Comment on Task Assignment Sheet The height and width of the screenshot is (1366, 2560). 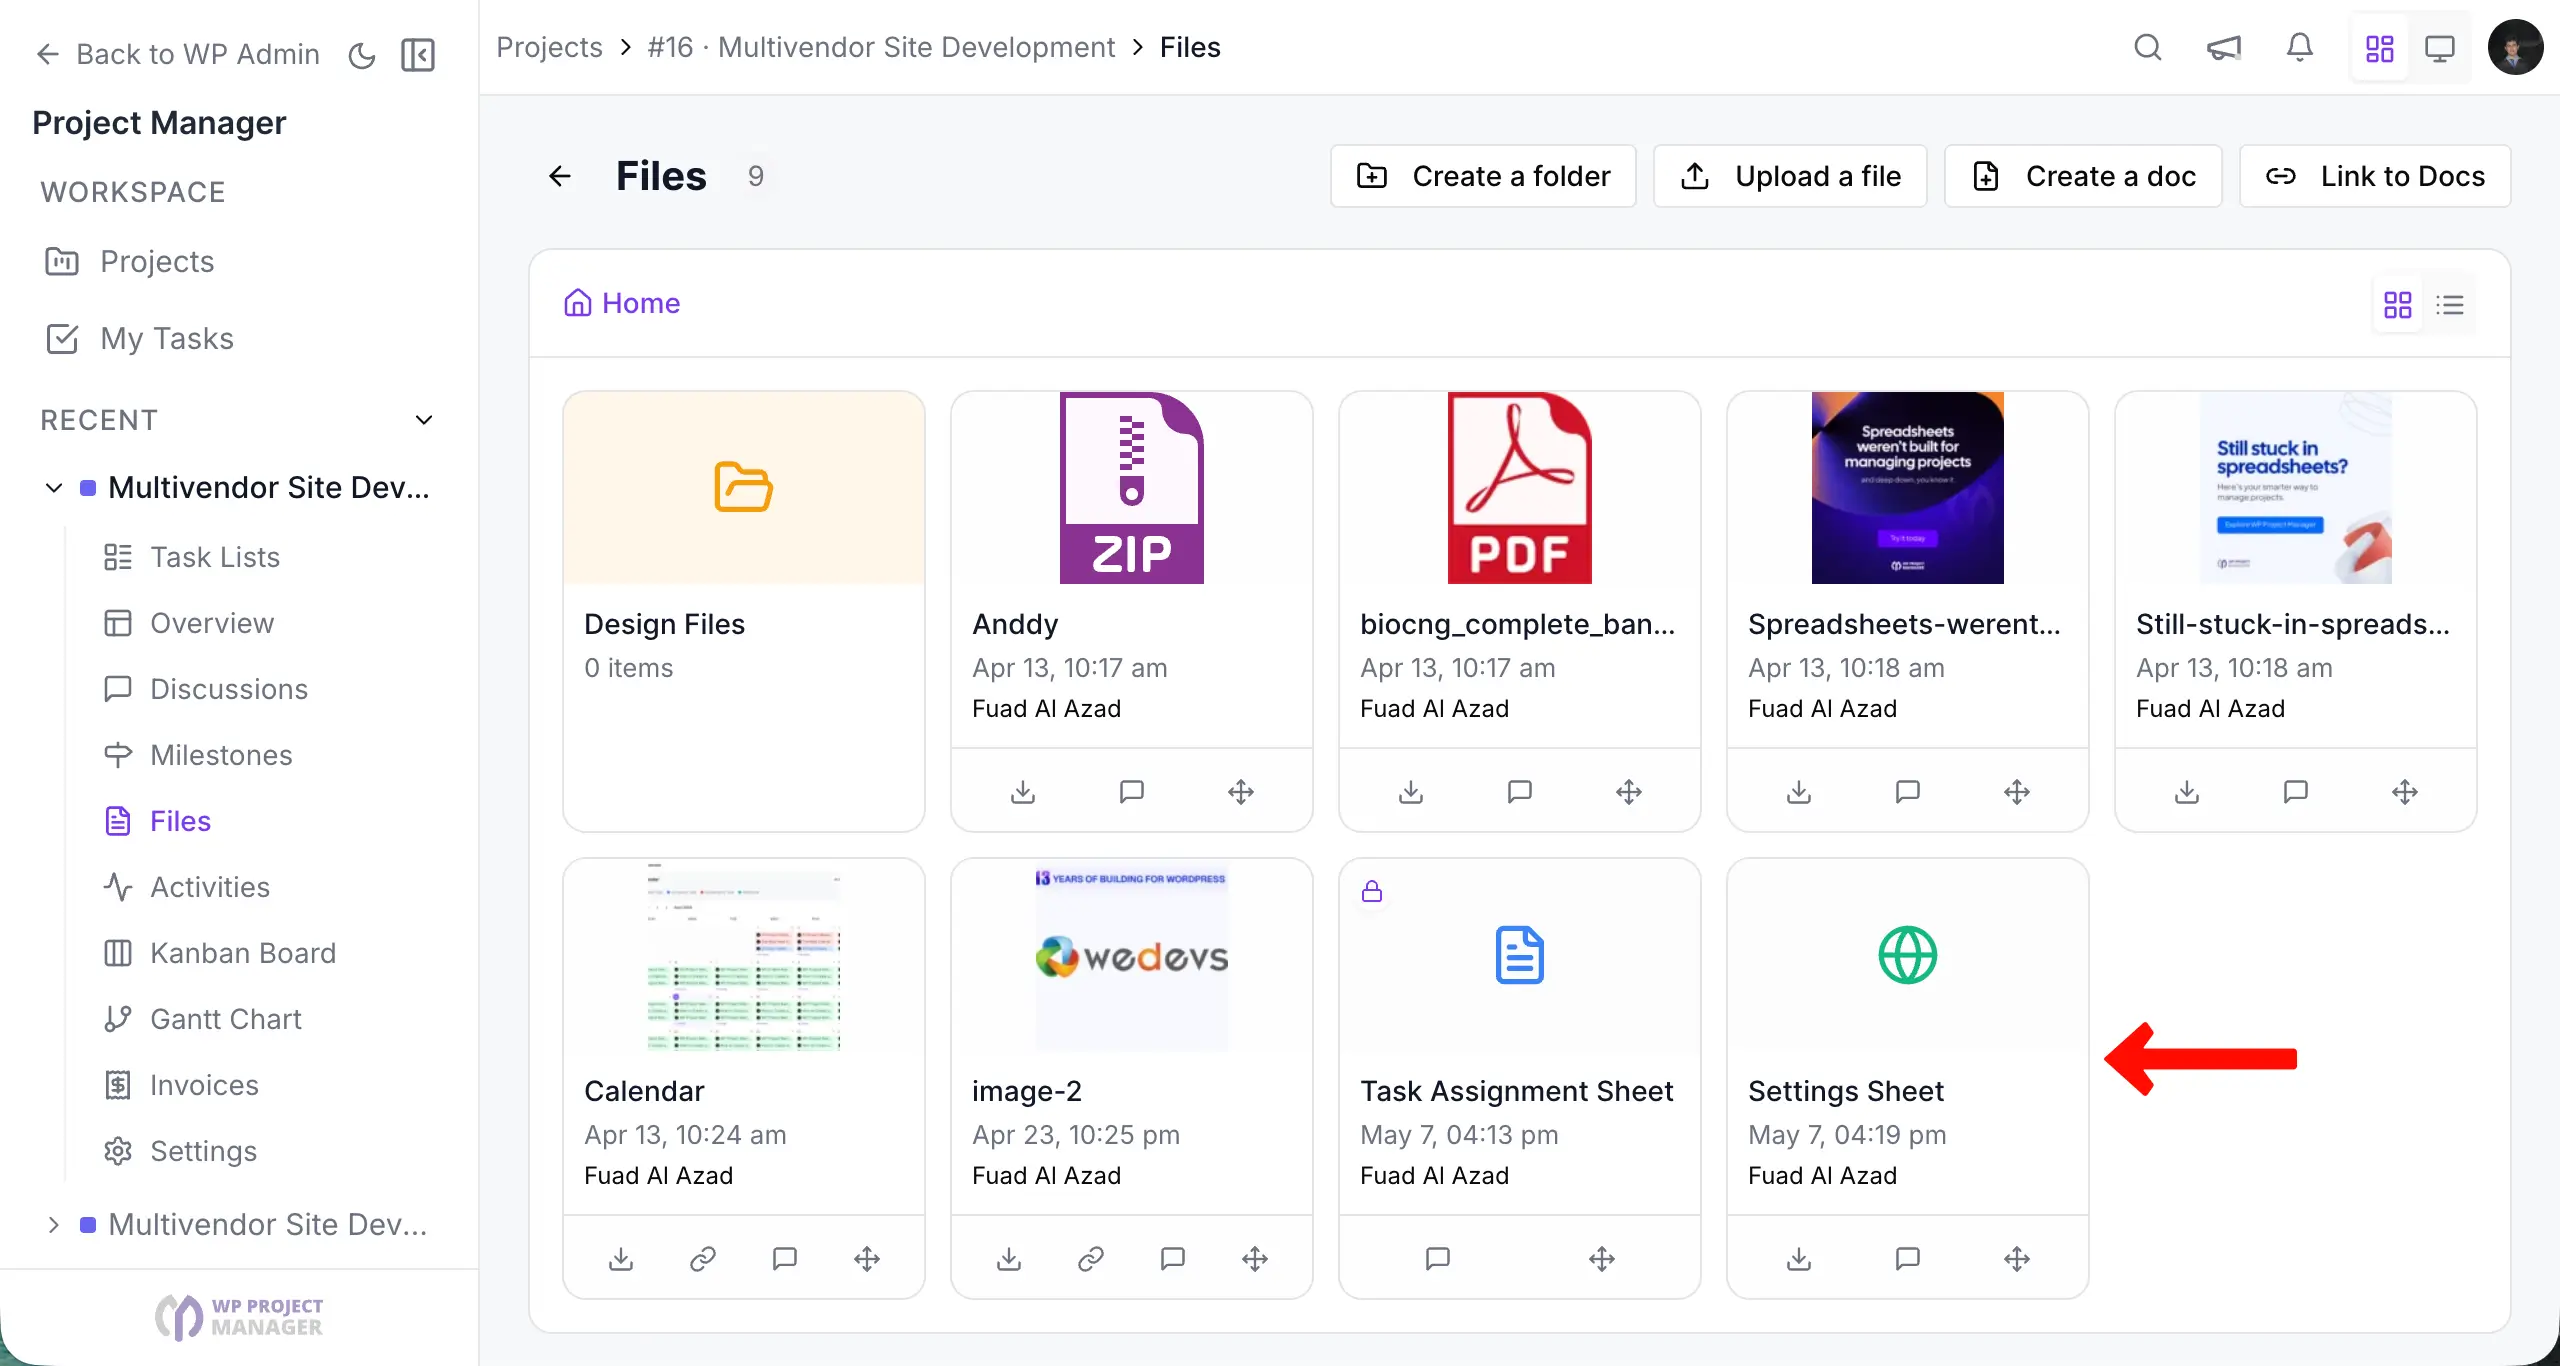[1438, 1259]
